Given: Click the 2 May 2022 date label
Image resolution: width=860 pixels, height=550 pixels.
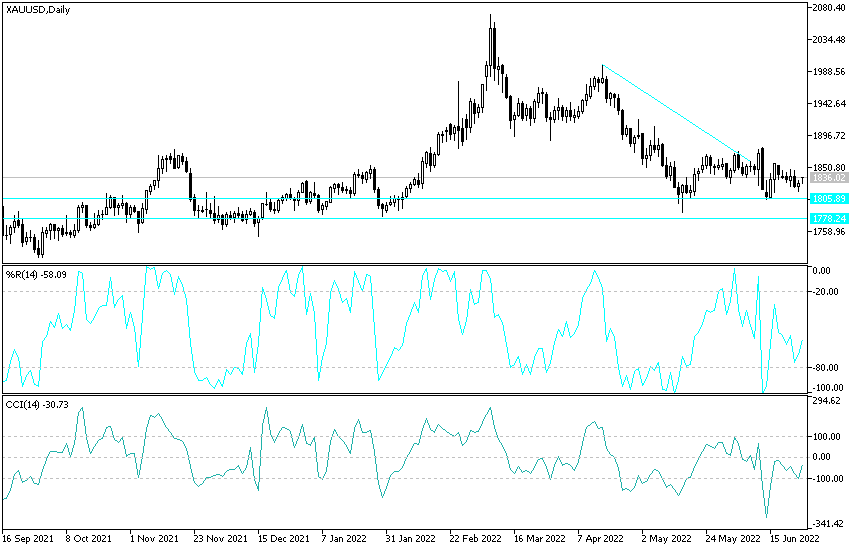Looking at the screenshot, I should coord(666,538).
